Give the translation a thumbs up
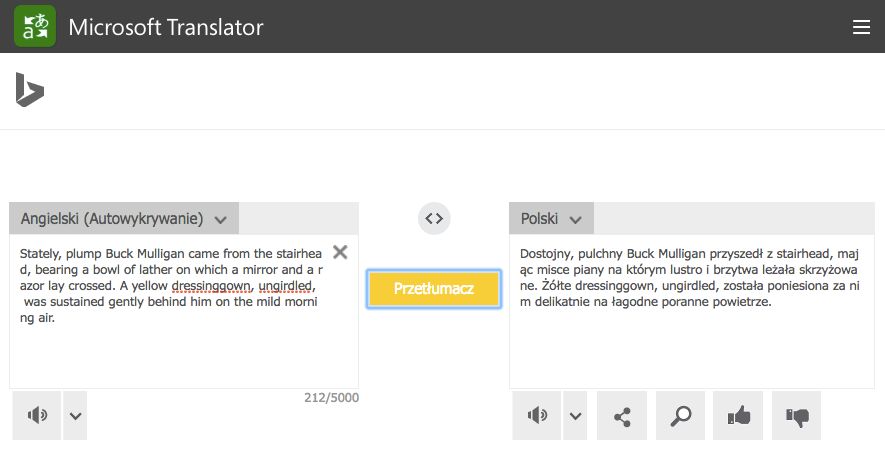Image resolution: width=885 pixels, height=463 pixels. [x=739, y=415]
